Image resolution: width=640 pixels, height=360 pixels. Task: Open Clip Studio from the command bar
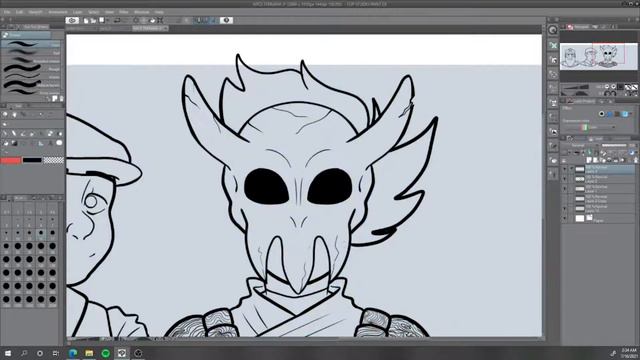point(72,20)
